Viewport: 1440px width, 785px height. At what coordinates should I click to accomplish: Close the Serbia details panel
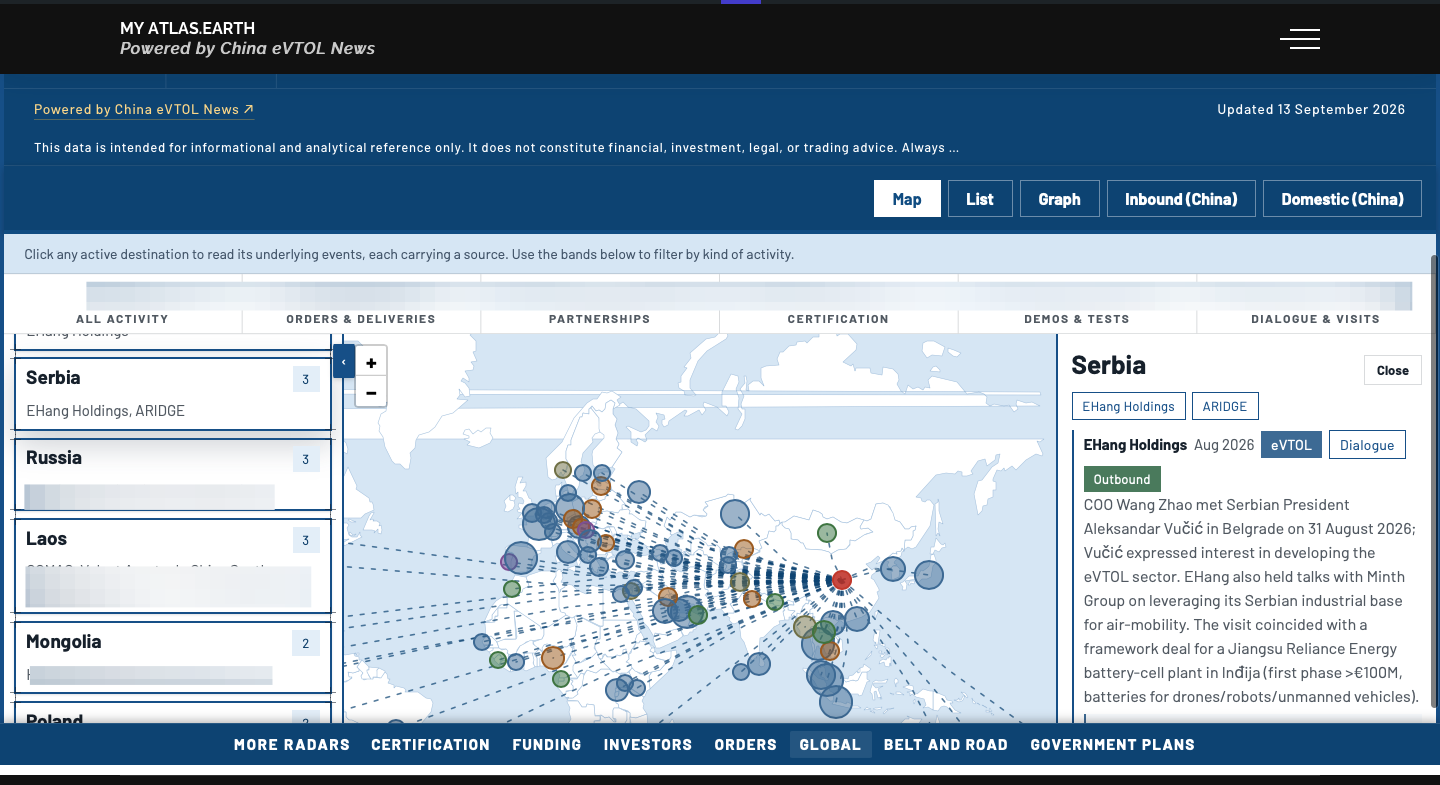pos(1392,370)
